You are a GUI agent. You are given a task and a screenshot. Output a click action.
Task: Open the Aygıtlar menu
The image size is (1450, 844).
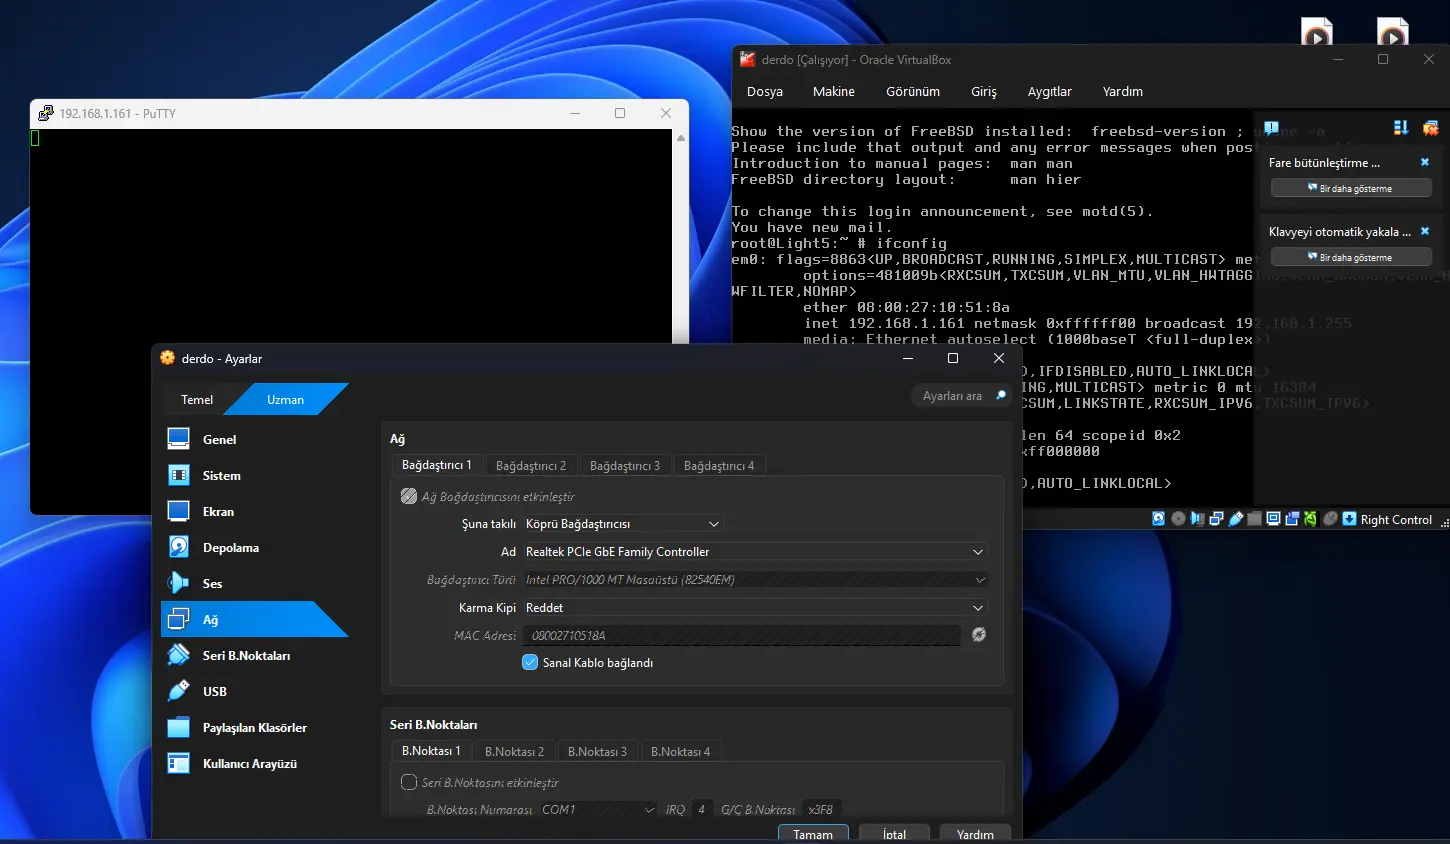point(1049,92)
